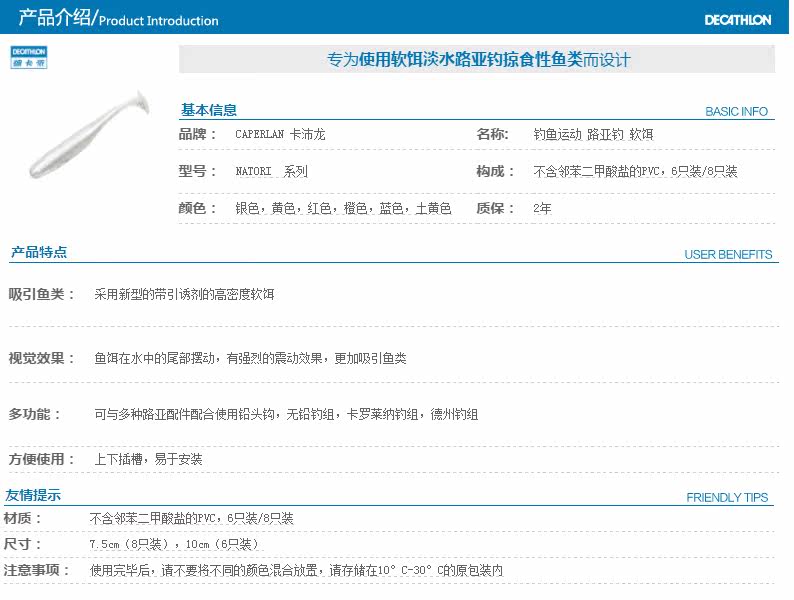
Task: Click the 材质 value about 不含邻苯二甲酸盐的PVC
Action: 191,518
